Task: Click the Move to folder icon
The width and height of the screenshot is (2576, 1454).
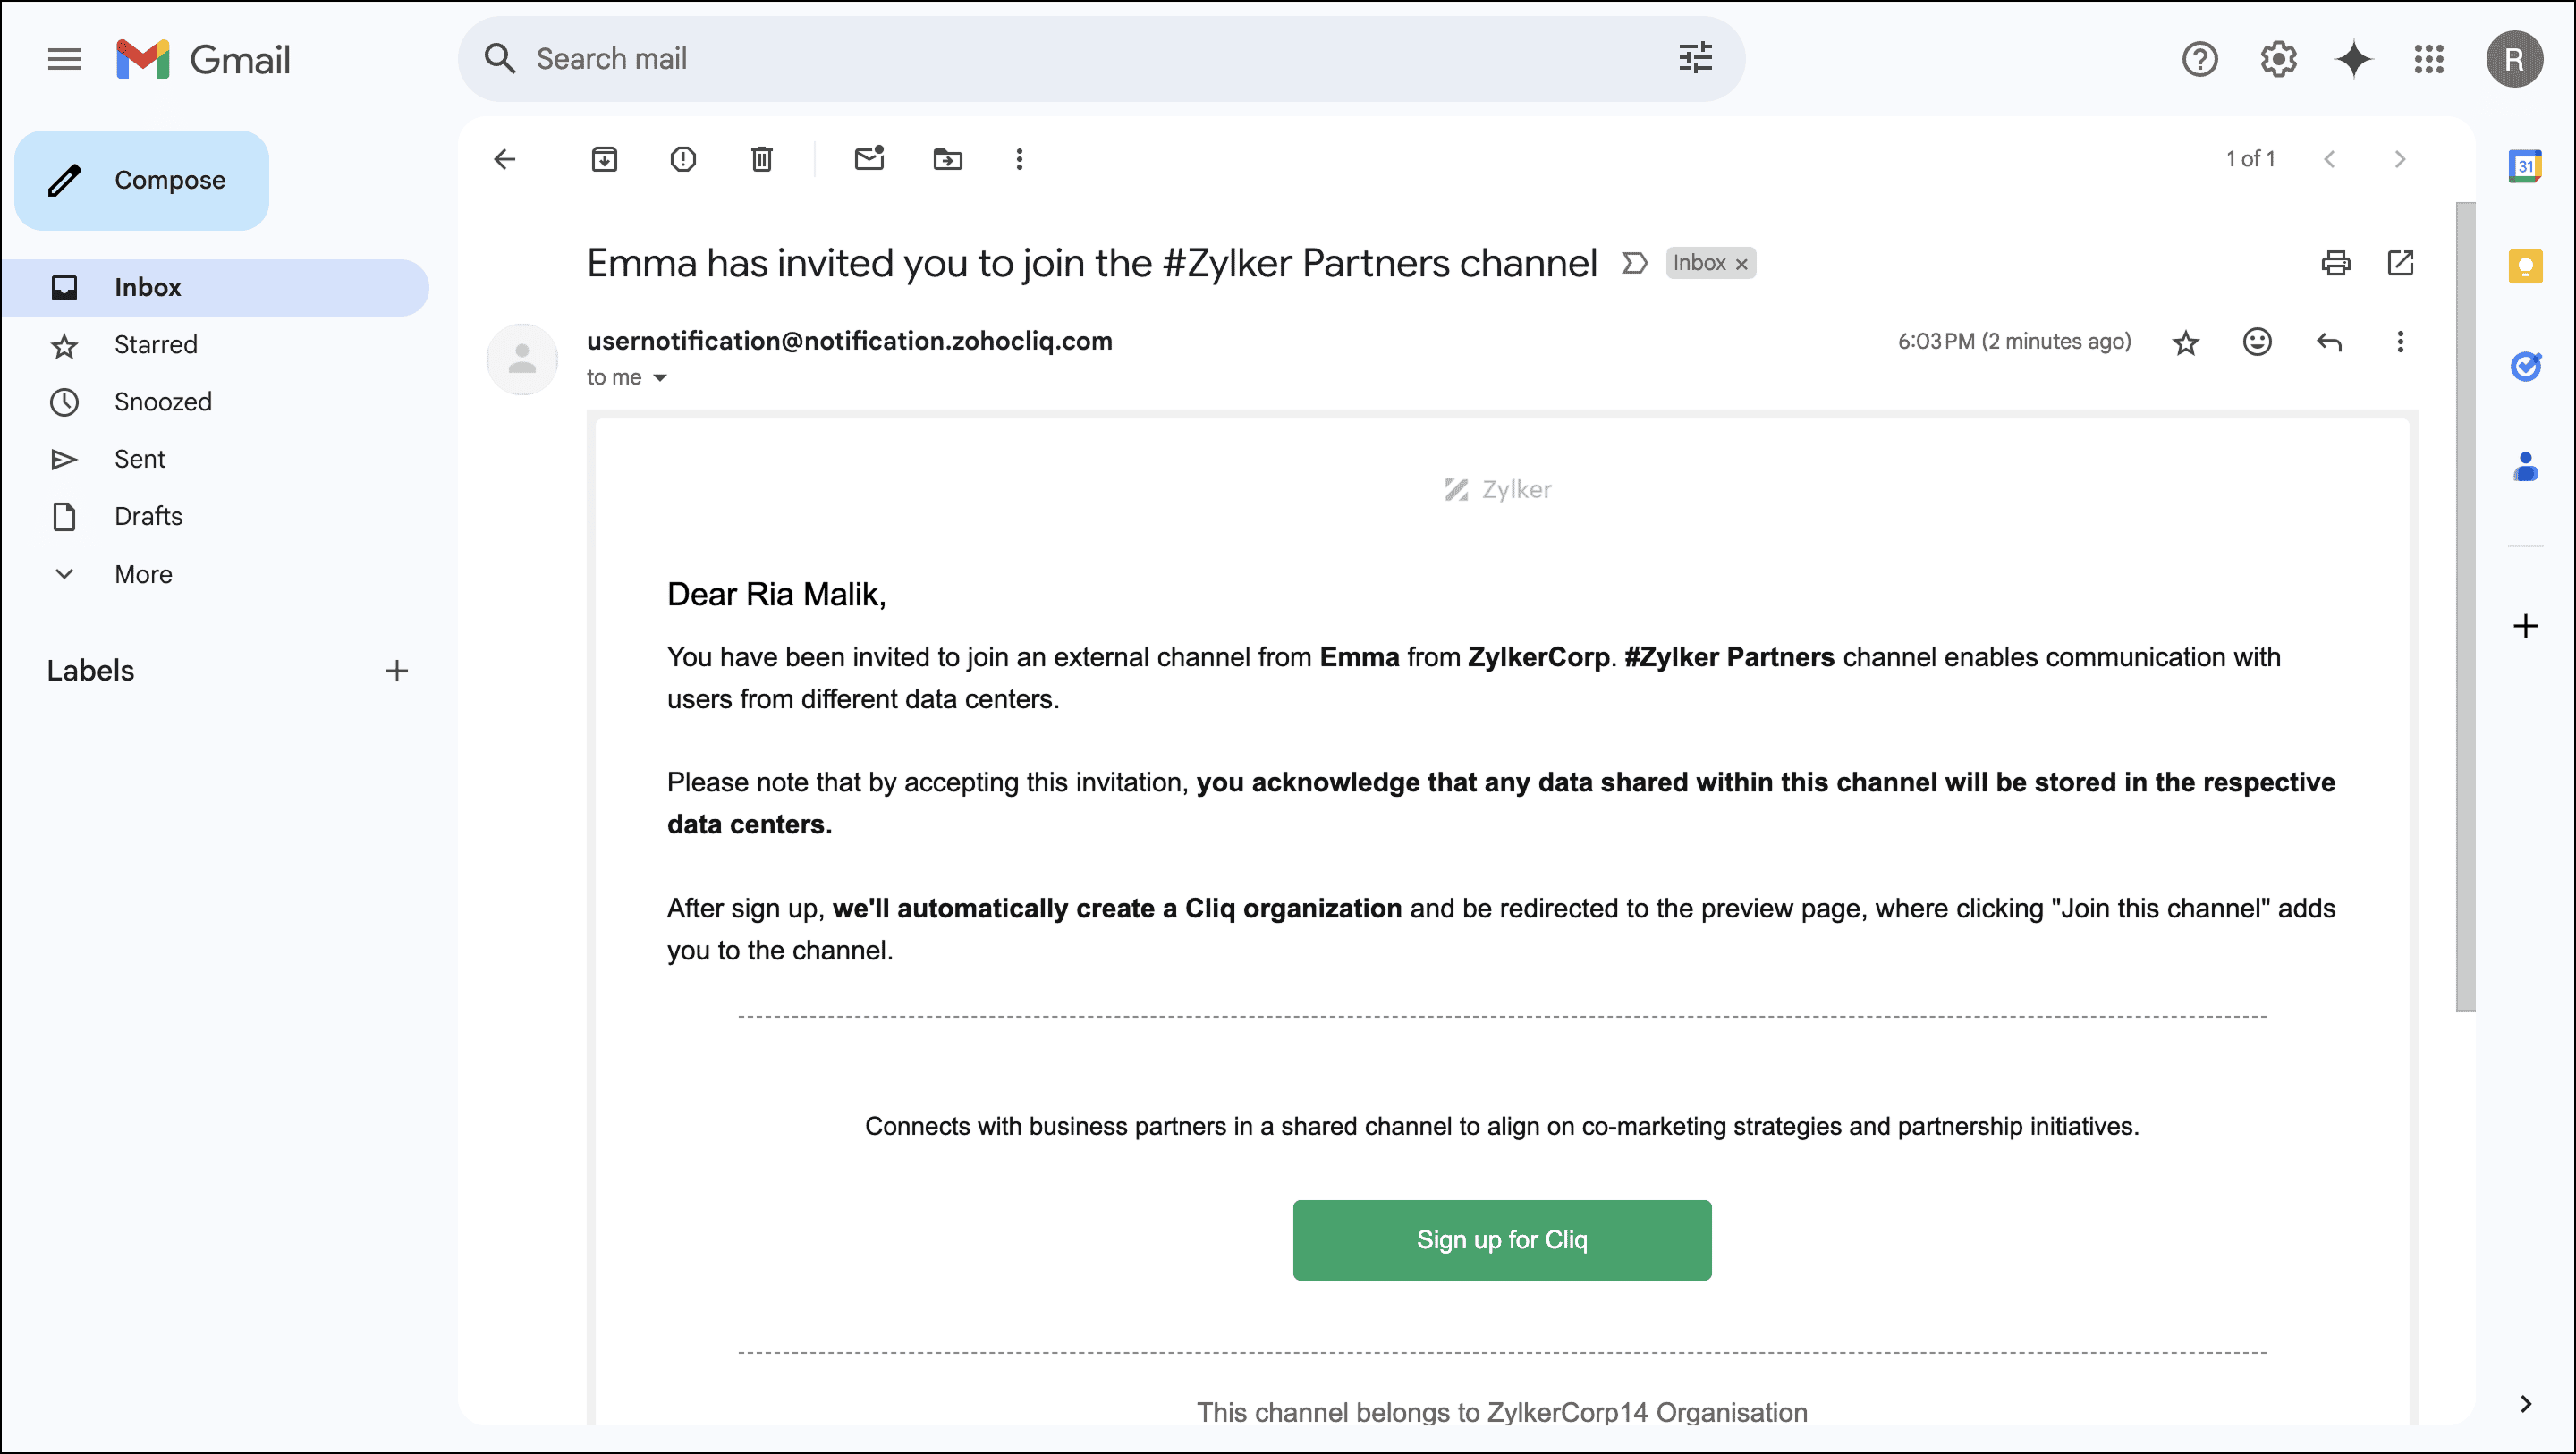Action: point(947,159)
